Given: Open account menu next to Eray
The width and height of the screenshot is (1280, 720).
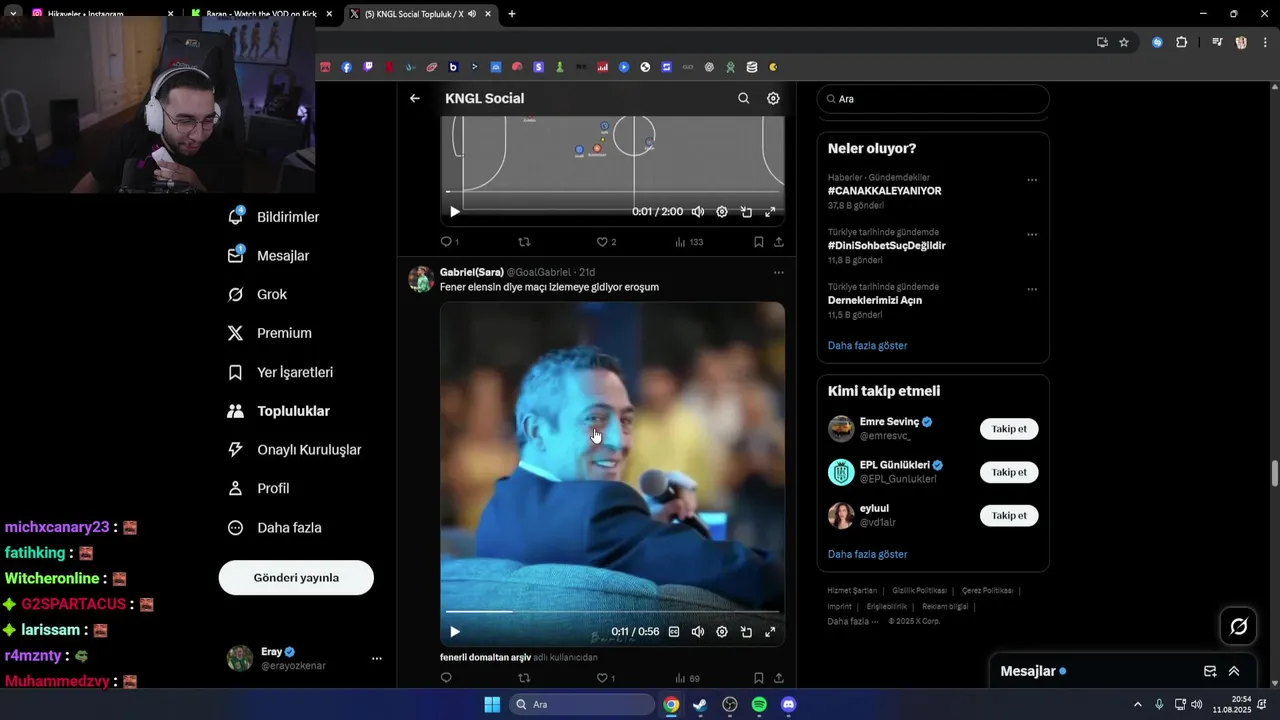Looking at the screenshot, I should (x=377, y=658).
